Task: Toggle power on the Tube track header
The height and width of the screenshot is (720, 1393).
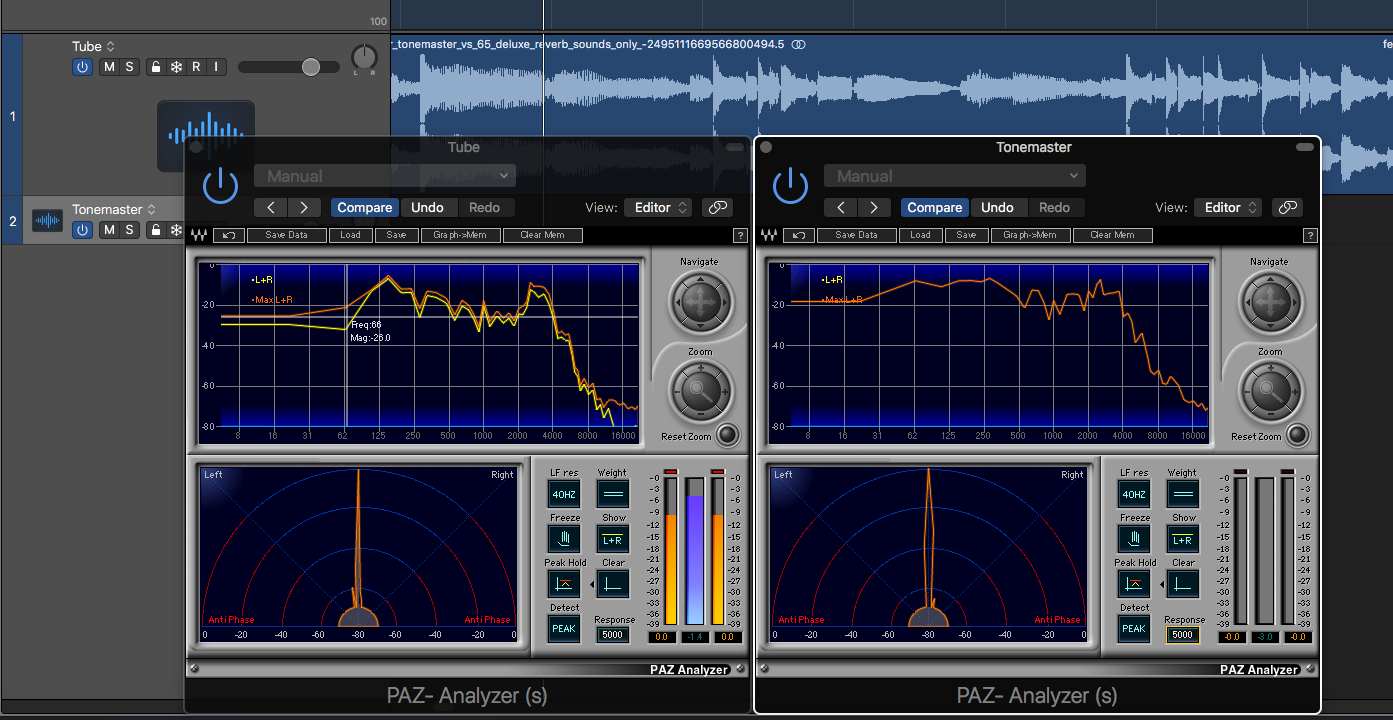Action: [x=82, y=67]
